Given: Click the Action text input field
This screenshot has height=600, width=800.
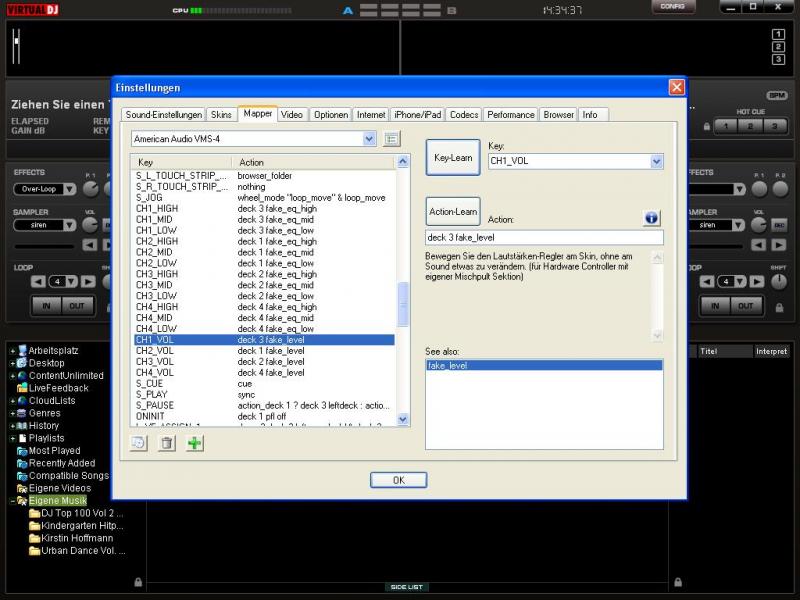Looking at the screenshot, I should (x=544, y=238).
